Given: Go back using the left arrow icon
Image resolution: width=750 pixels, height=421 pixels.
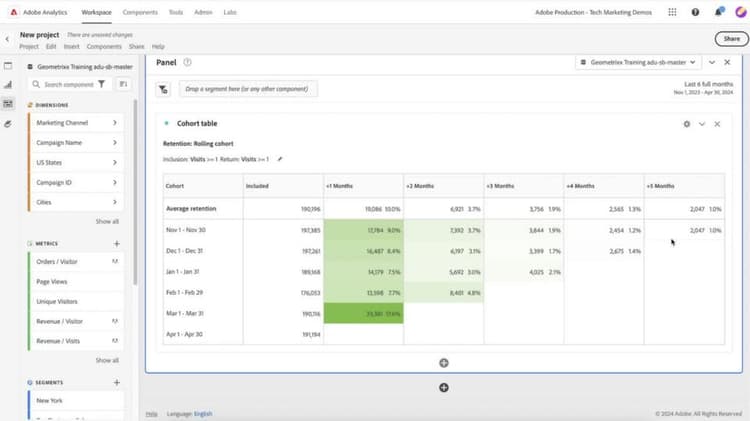Looking at the screenshot, I should point(7,39).
